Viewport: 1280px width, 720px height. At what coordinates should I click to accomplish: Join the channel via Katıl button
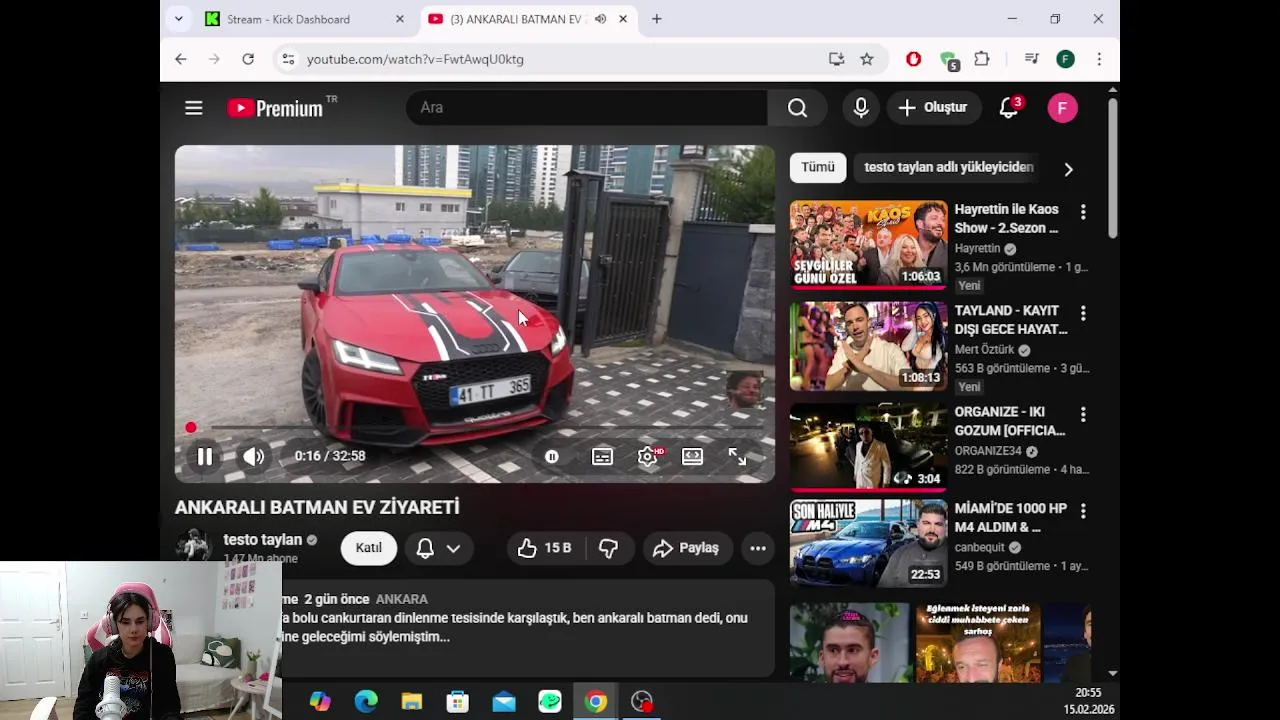click(x=369, y=548)
